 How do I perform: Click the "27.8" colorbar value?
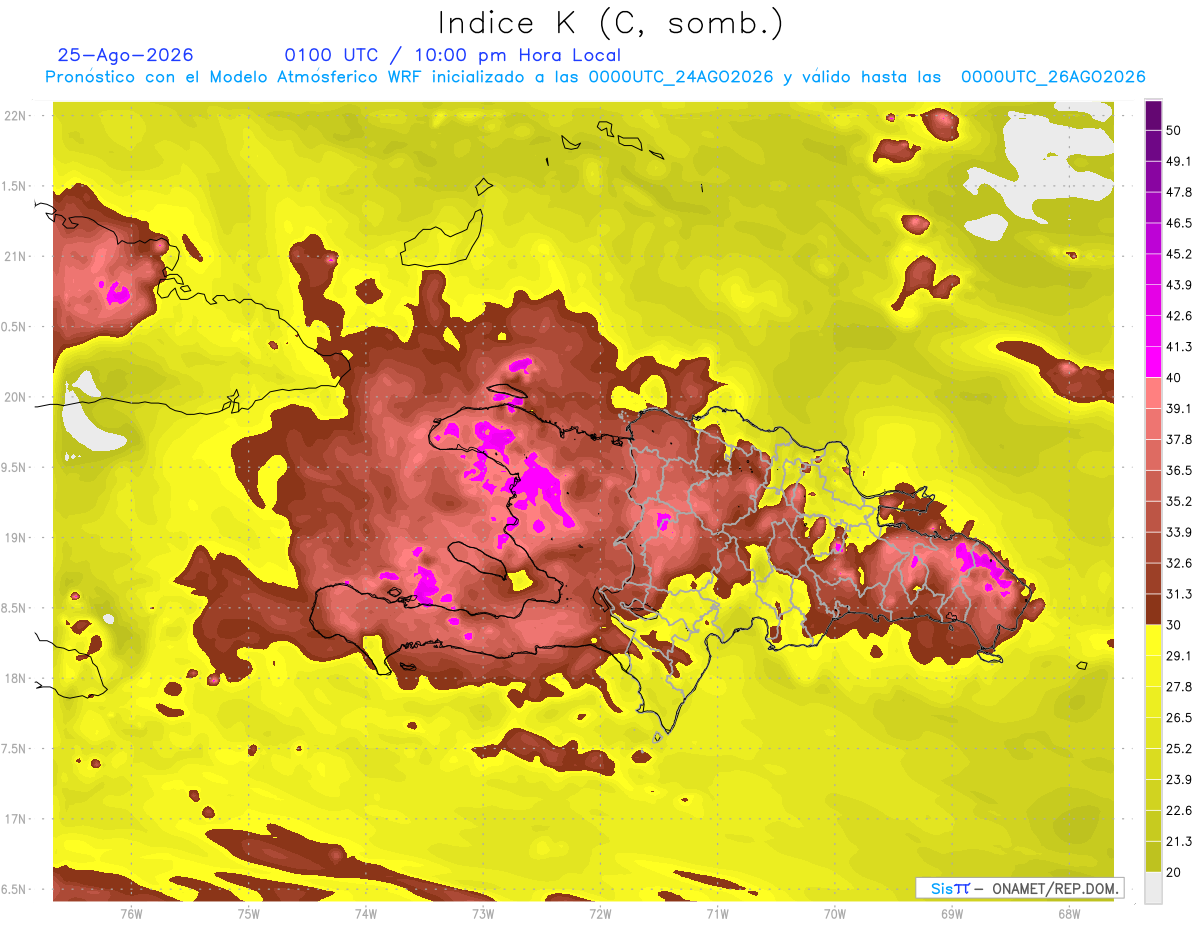coord(1179,687)
